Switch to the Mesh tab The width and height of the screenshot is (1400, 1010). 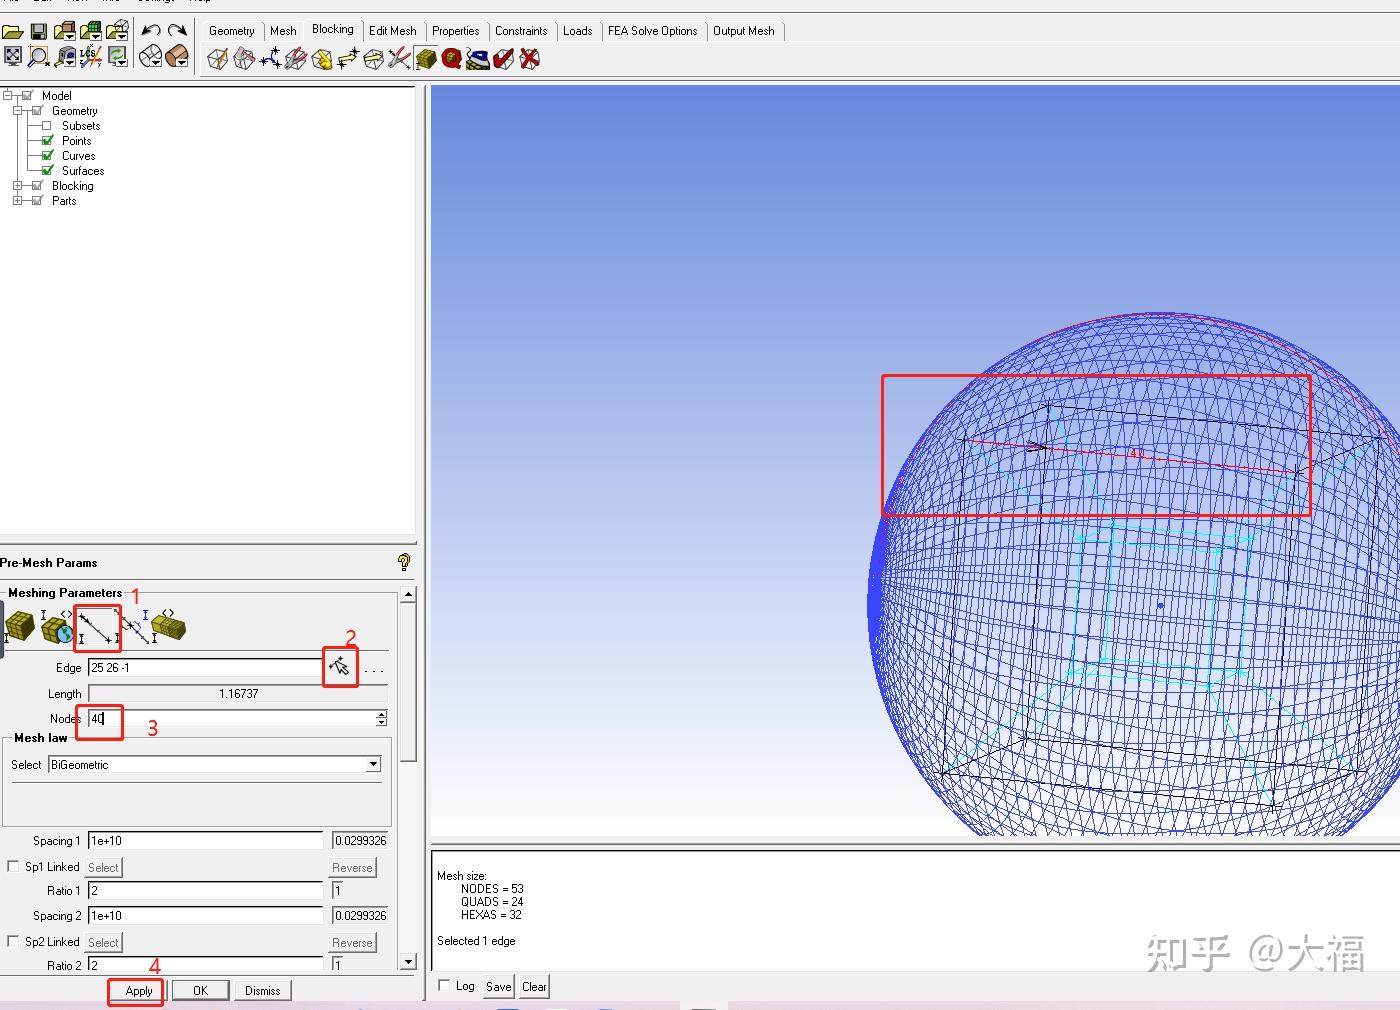coord(283,31)
